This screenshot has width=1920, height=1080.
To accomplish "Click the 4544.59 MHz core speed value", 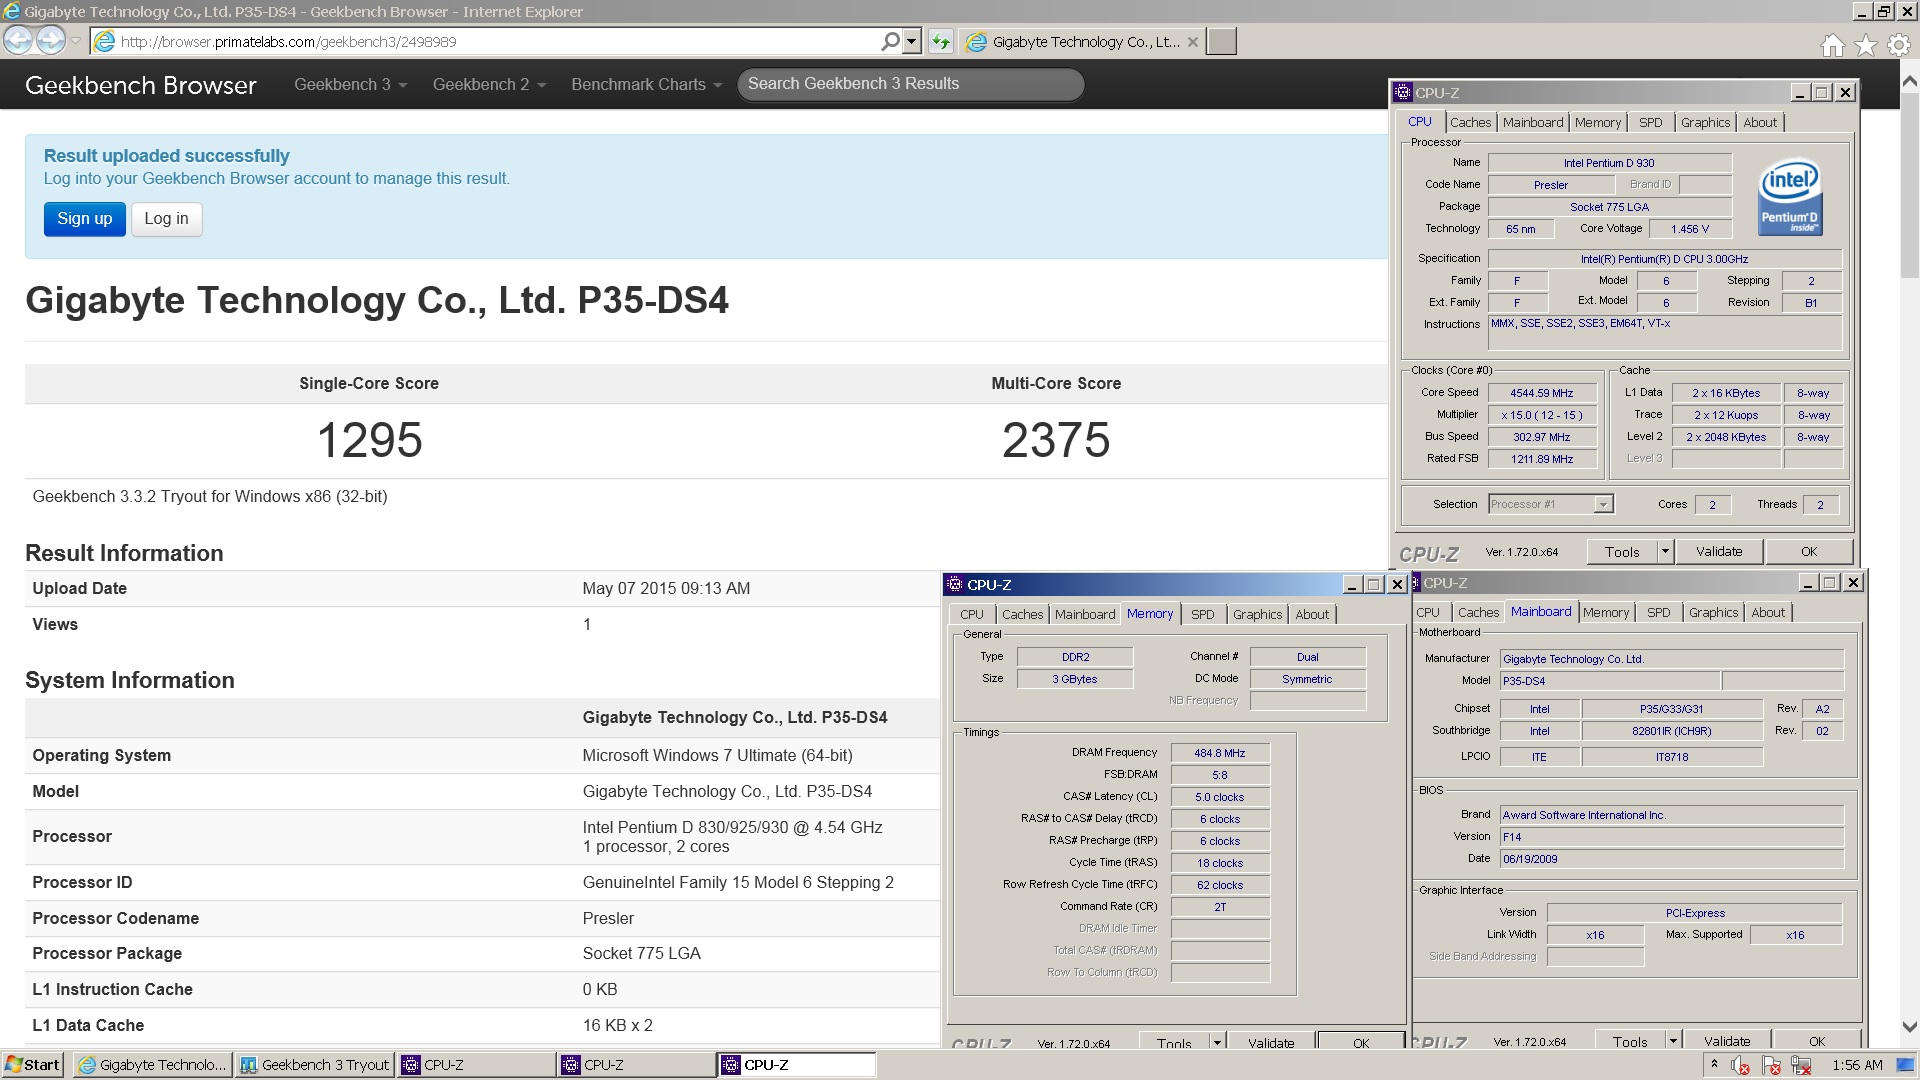I will (x=1541, y=393).
